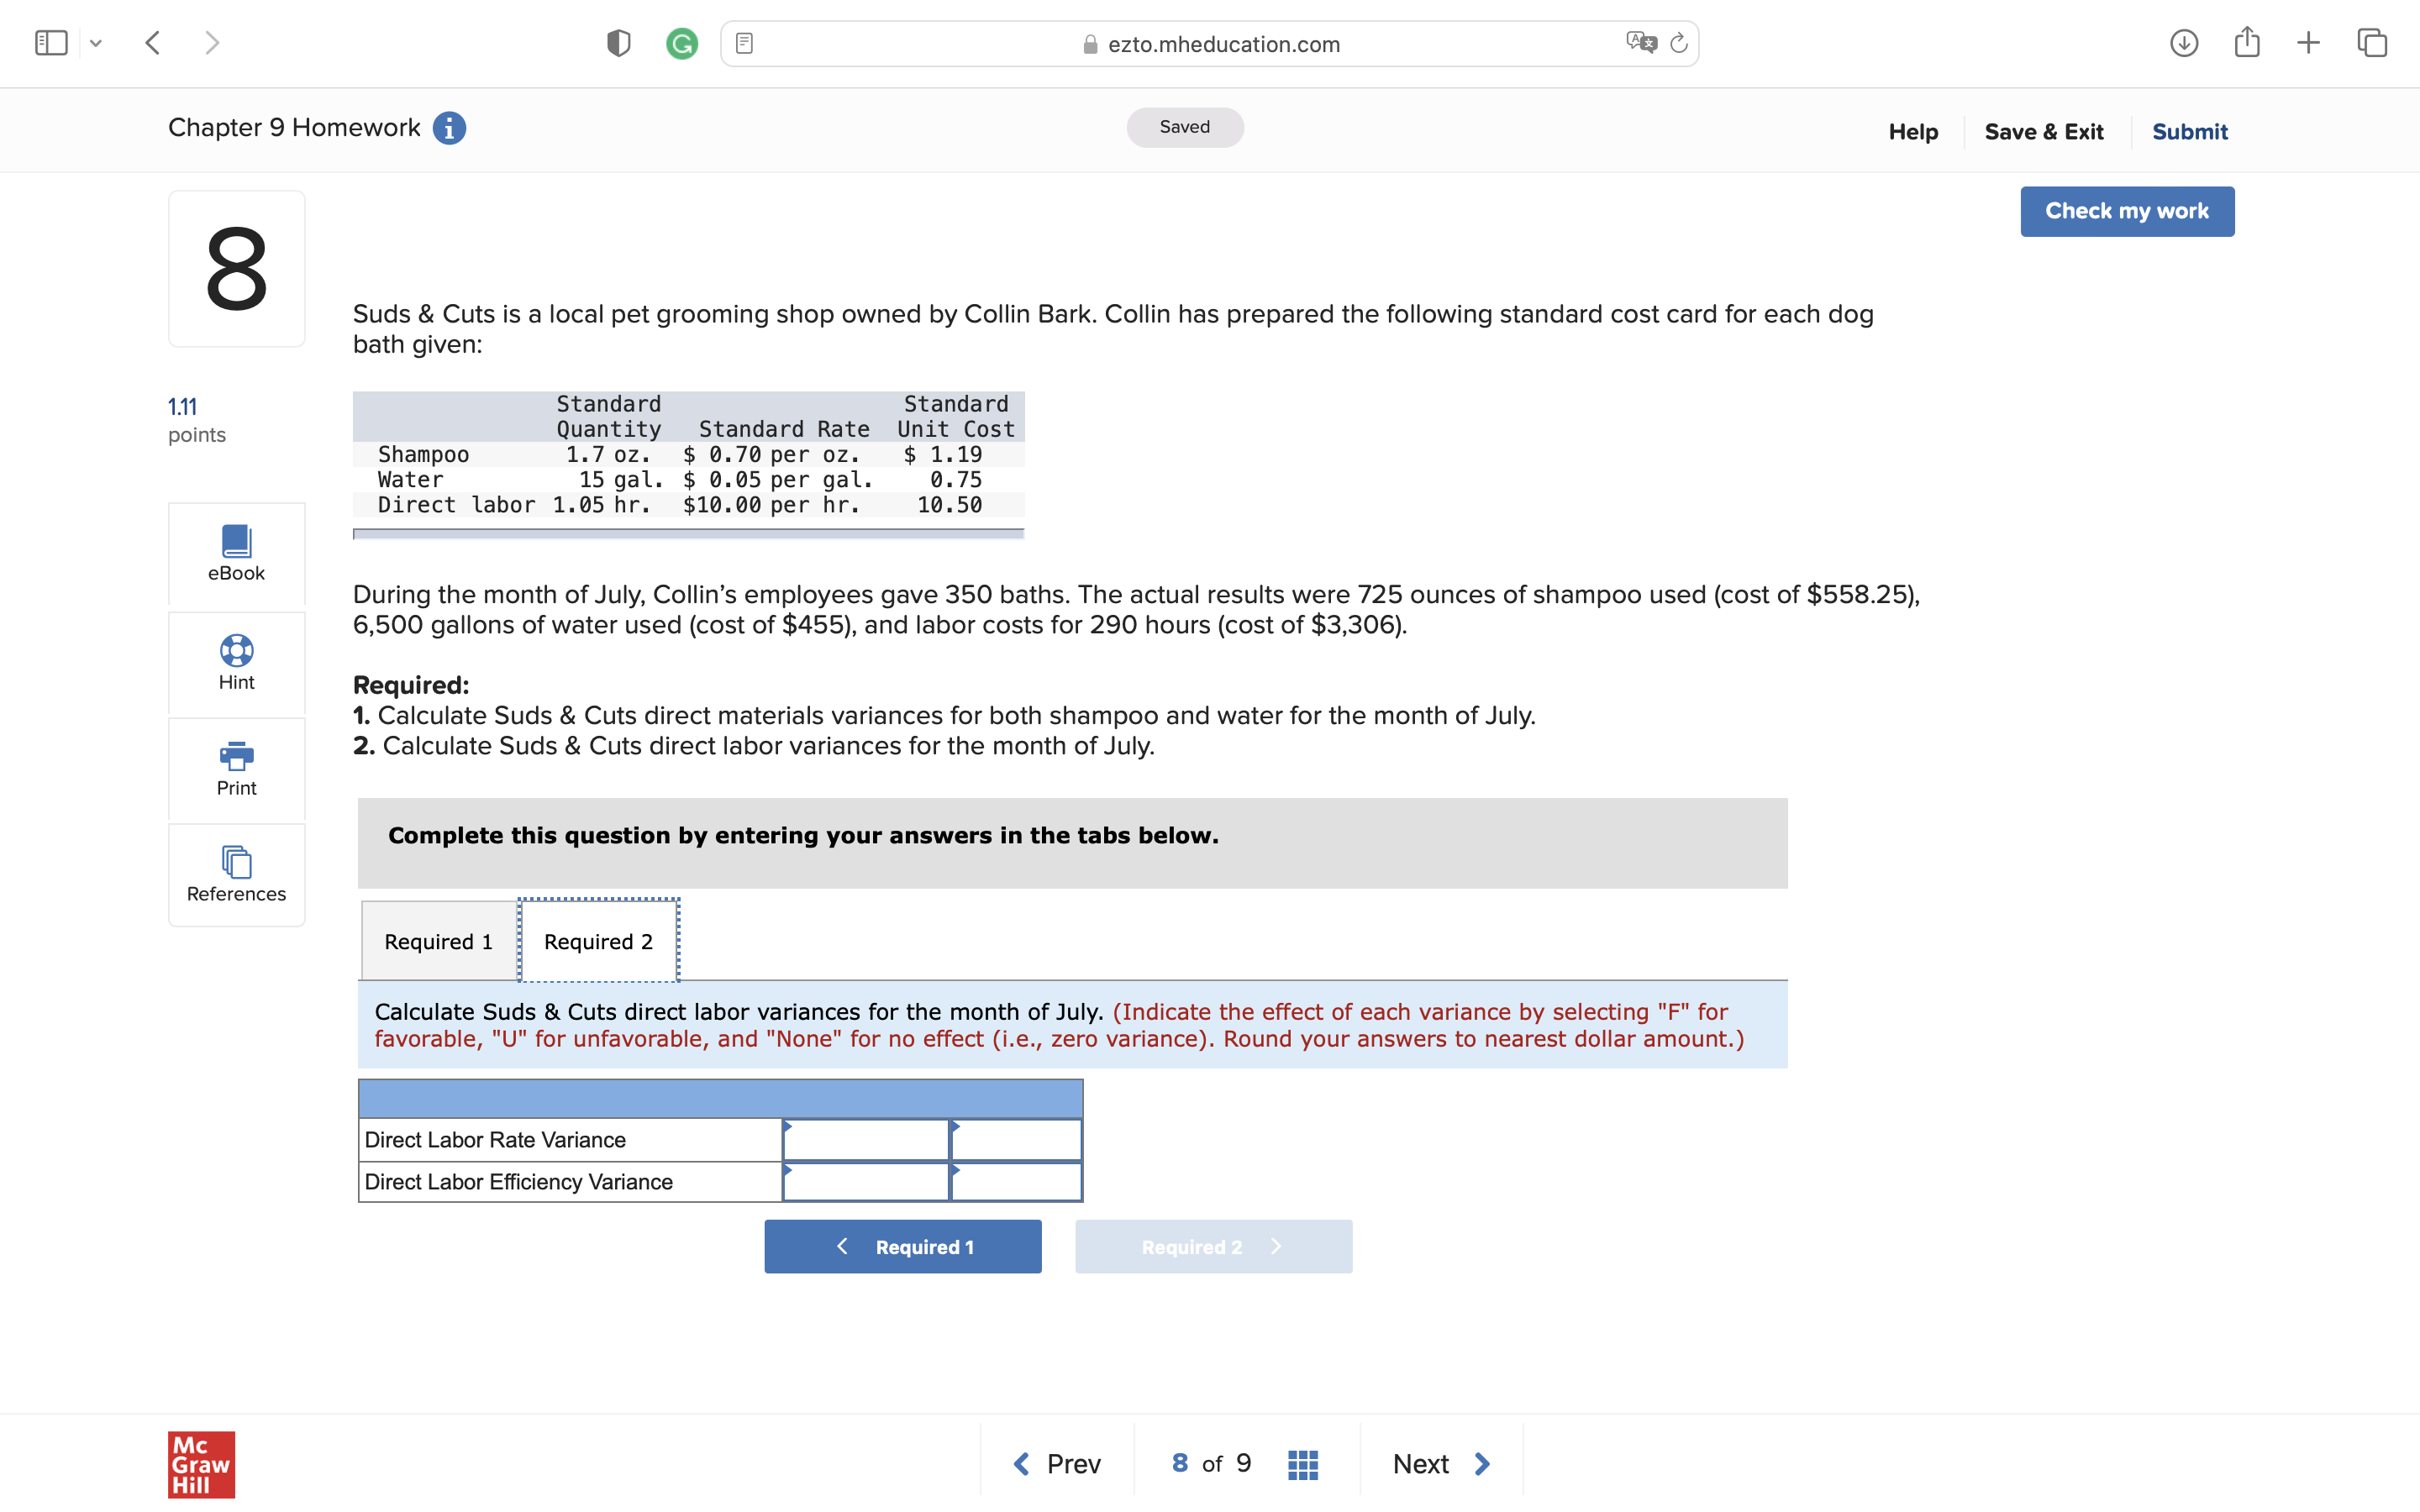Click the Submit link
The width and height of the screenshot is (2420, 1512).
[2189, 131]
